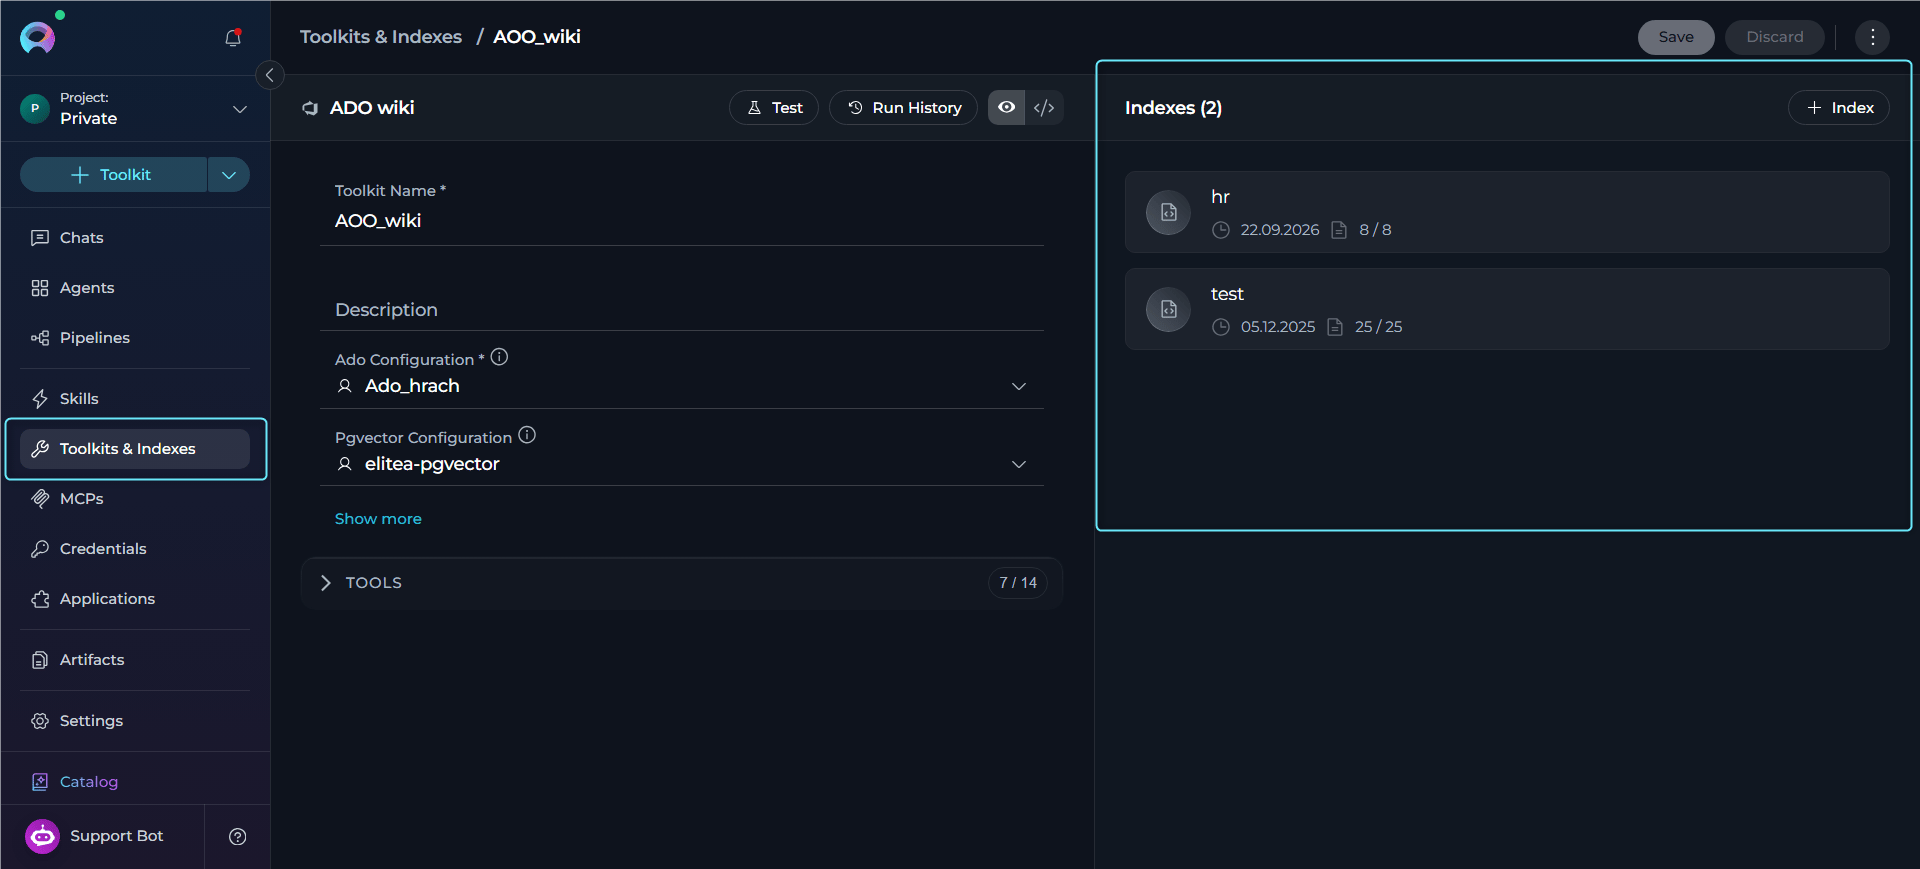
Task: Open Skills page
Action: coord(135,399)
